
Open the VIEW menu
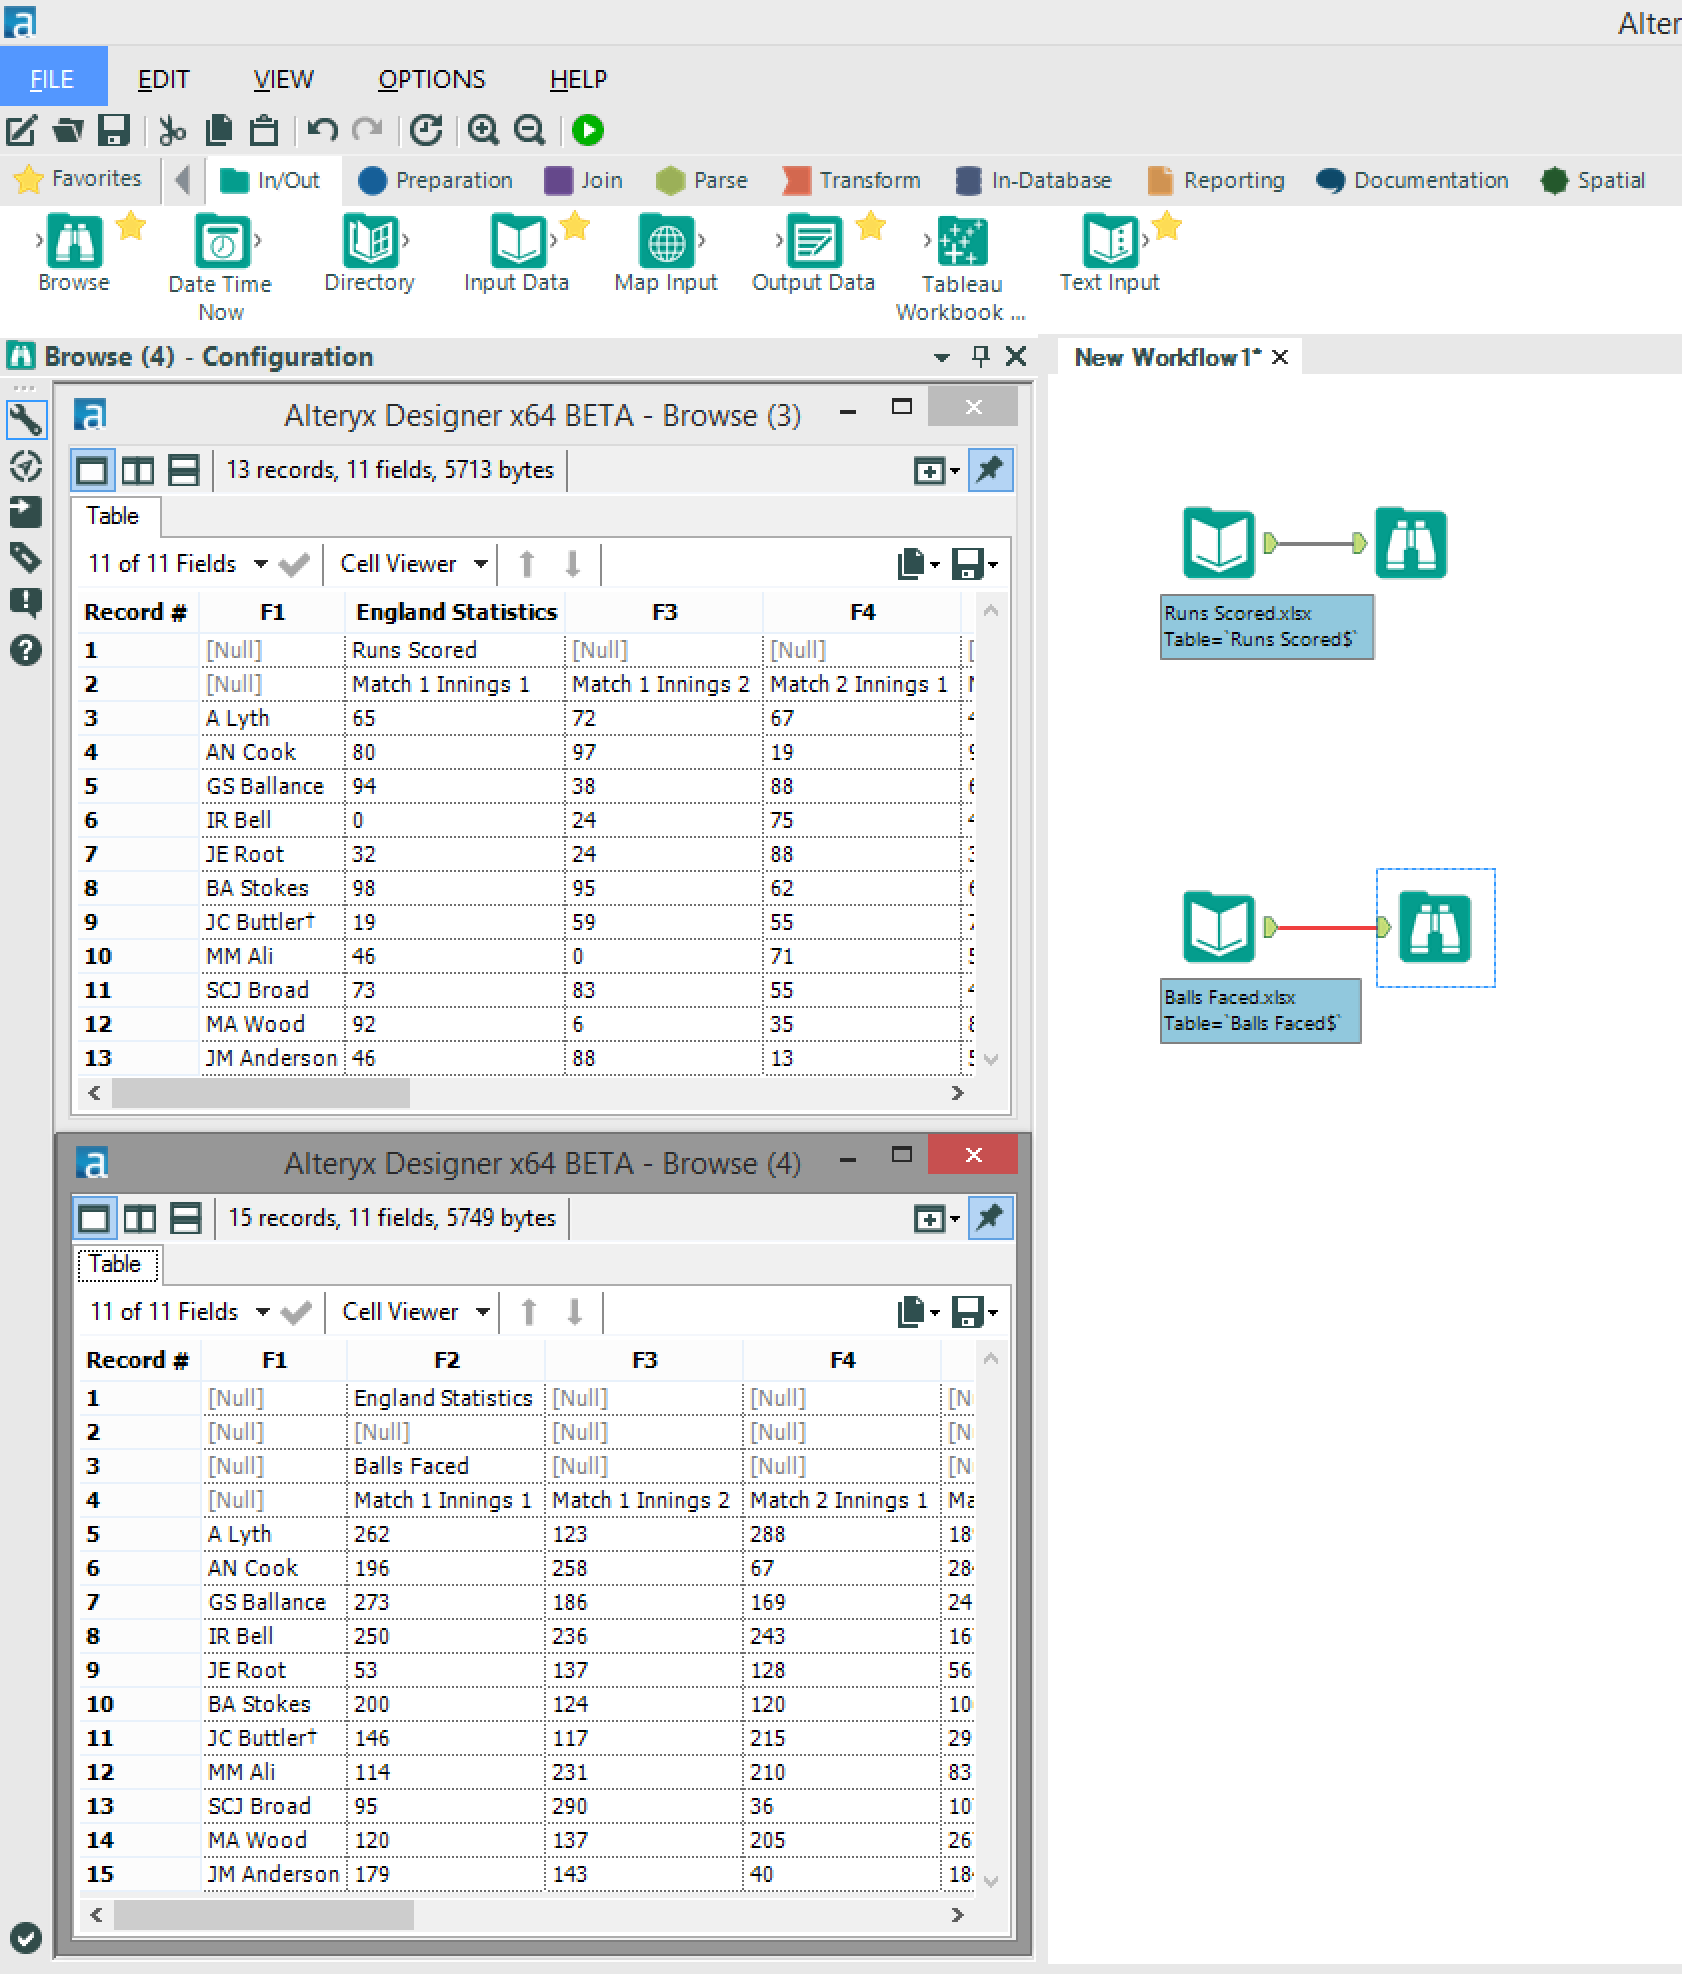point(284,79)
